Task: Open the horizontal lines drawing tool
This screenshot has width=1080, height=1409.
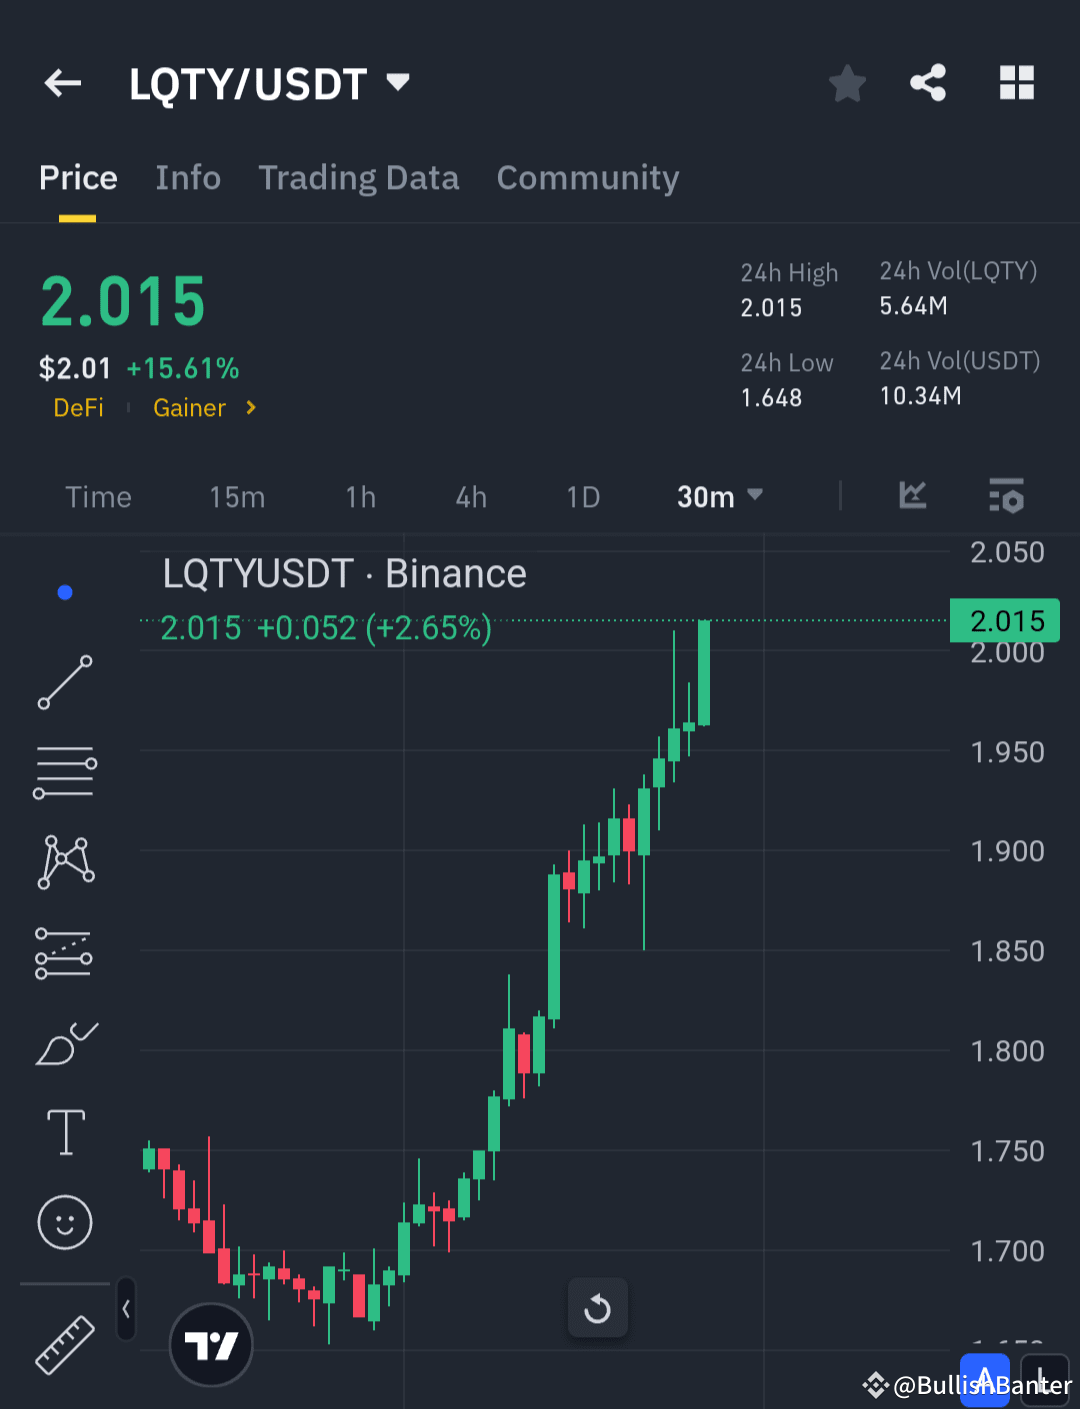Action: coord(64,771)
